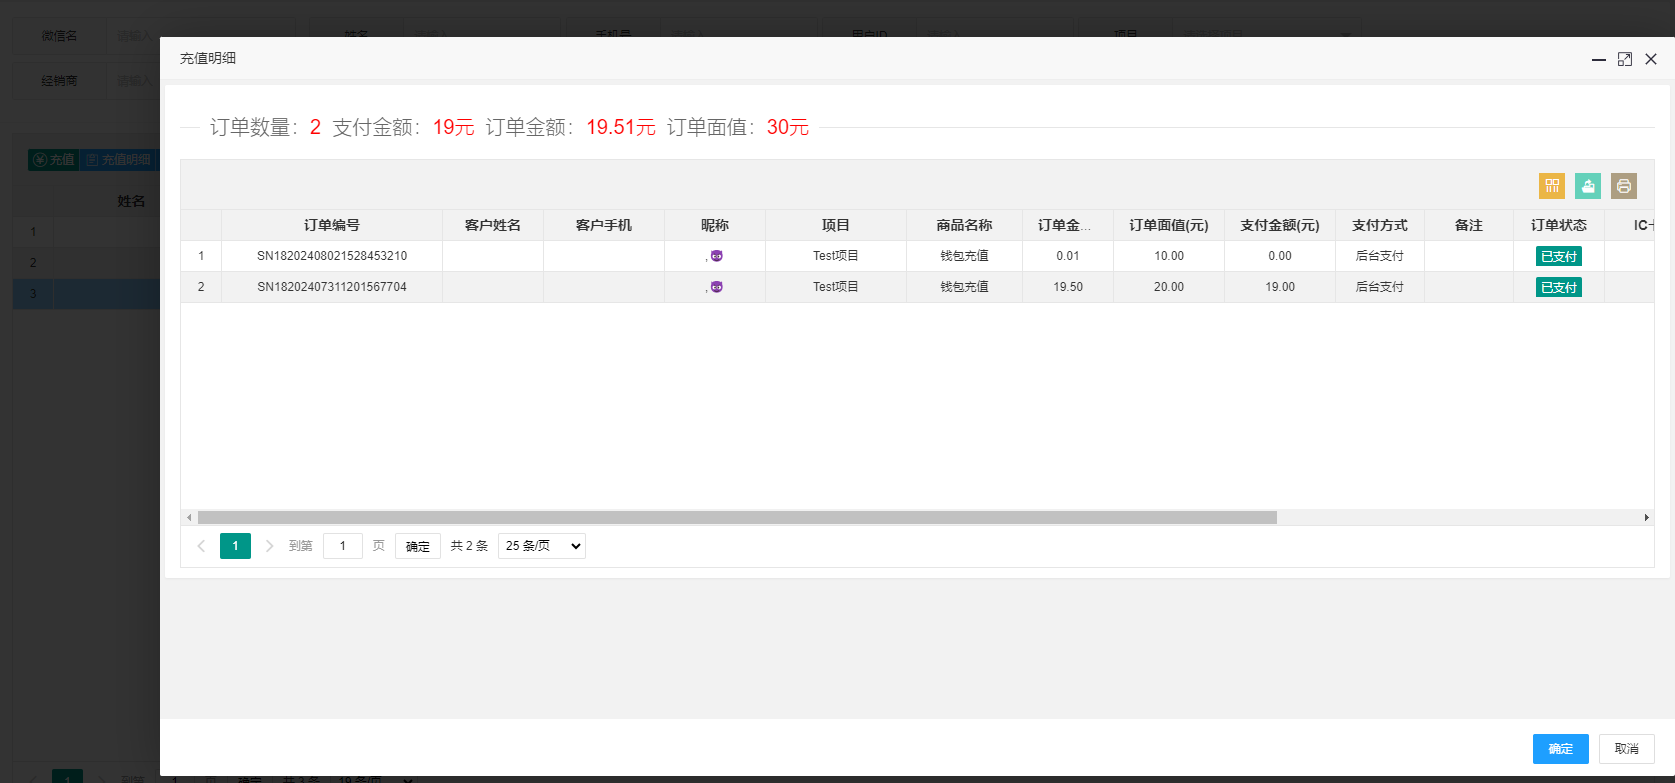The width and height of the screenshot is (1675, 783).
Task: Click the horizontal scrollbar thumb
Action: 737,518
